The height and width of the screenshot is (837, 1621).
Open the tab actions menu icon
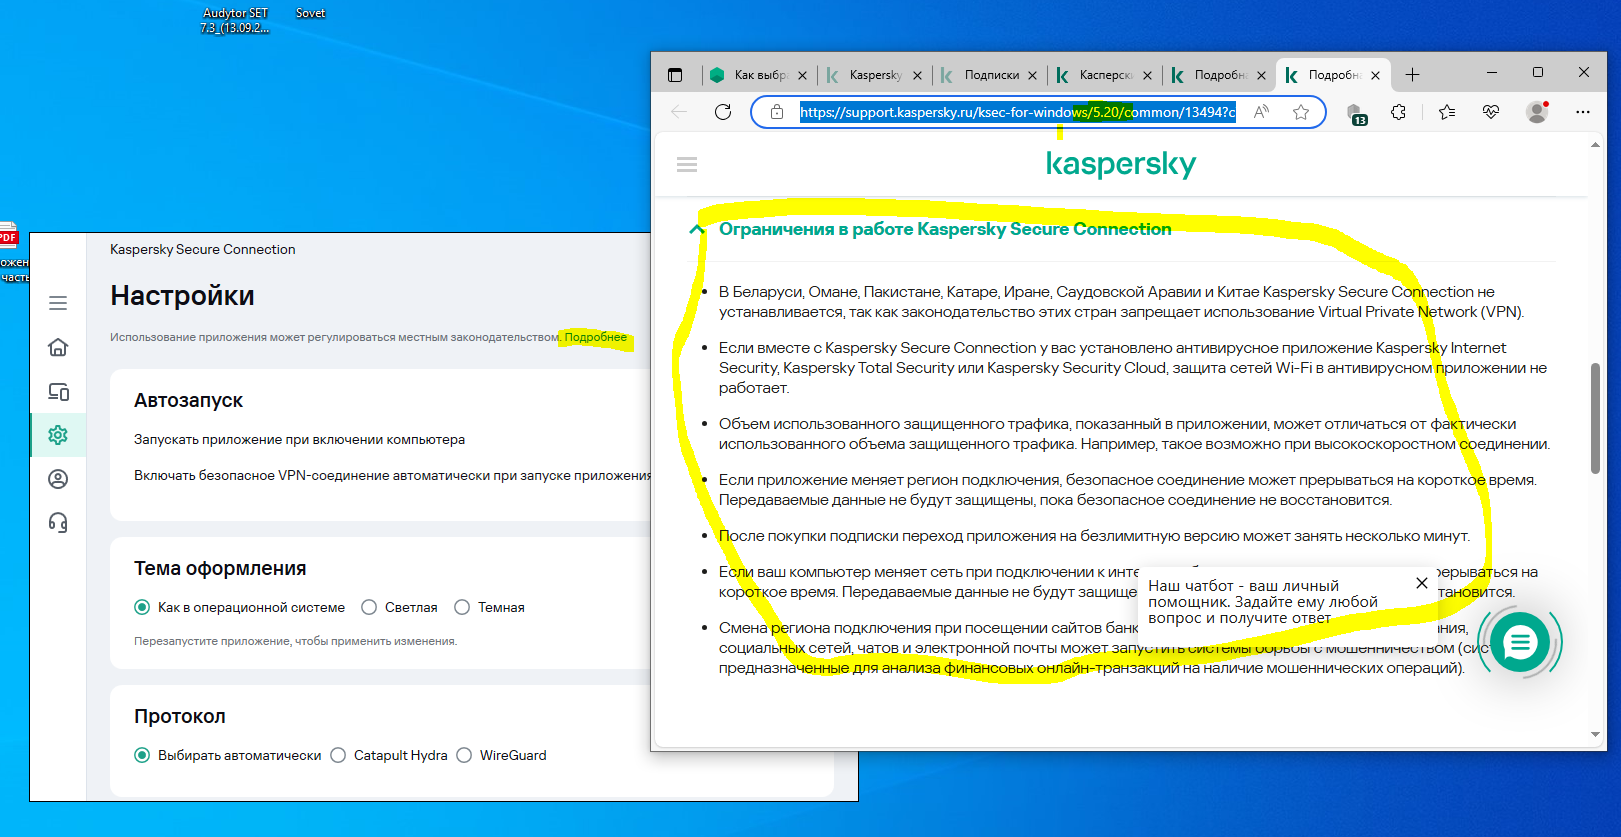coord(675,75)
